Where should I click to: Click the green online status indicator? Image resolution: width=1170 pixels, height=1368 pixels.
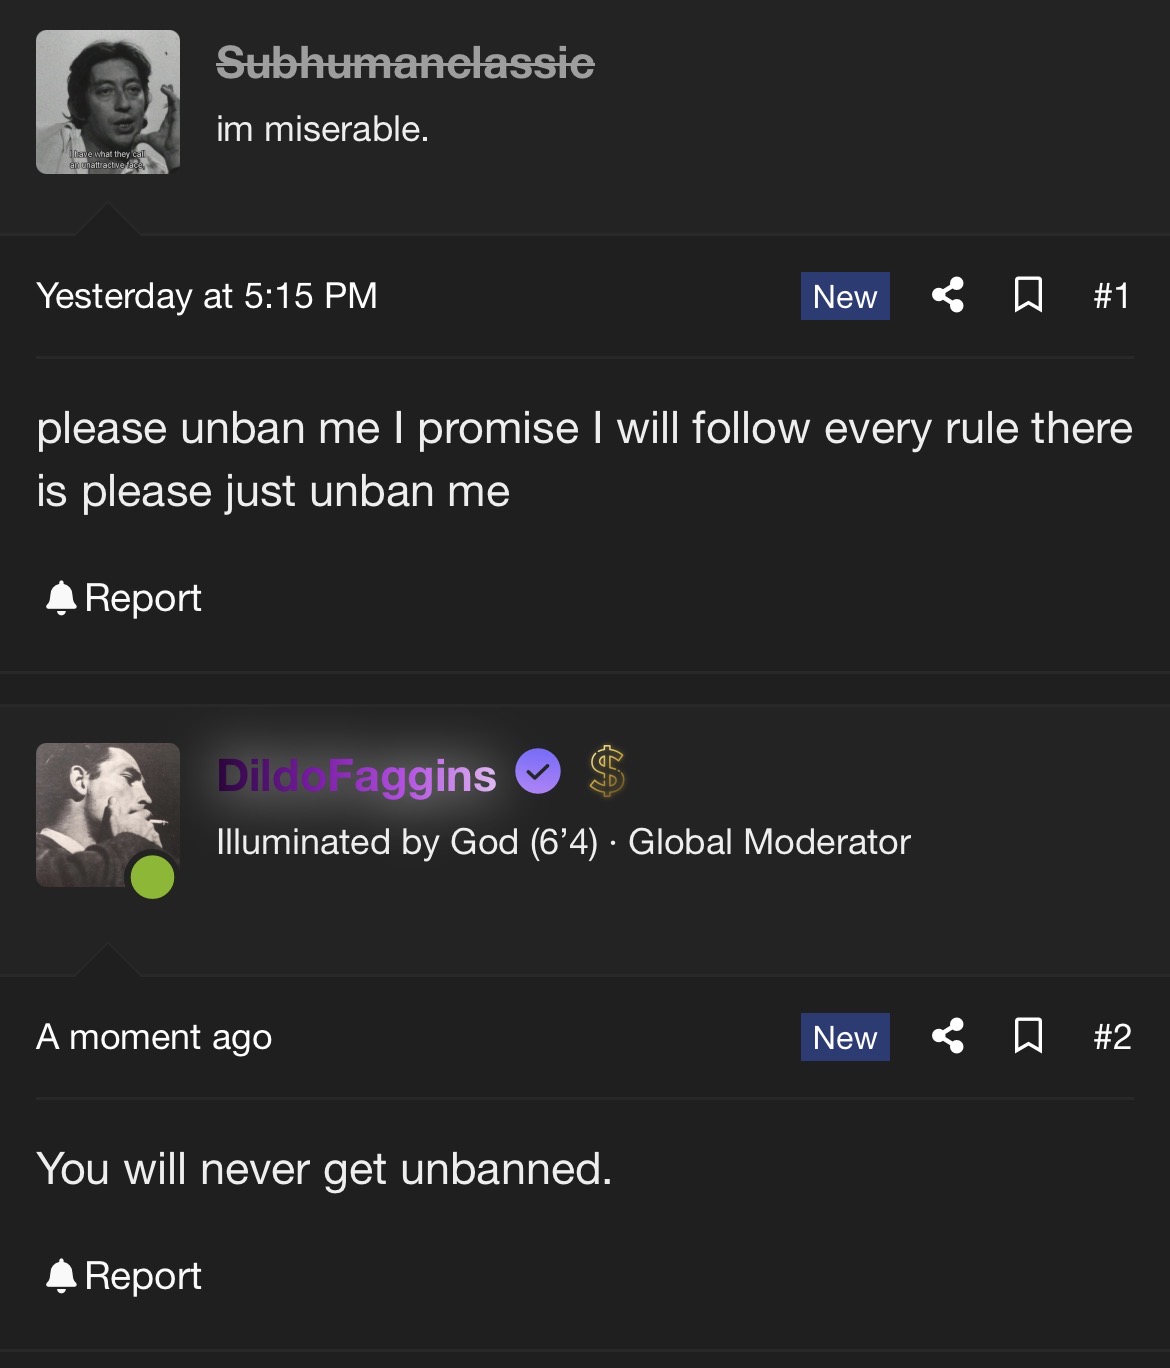click(x=152, y=877)
